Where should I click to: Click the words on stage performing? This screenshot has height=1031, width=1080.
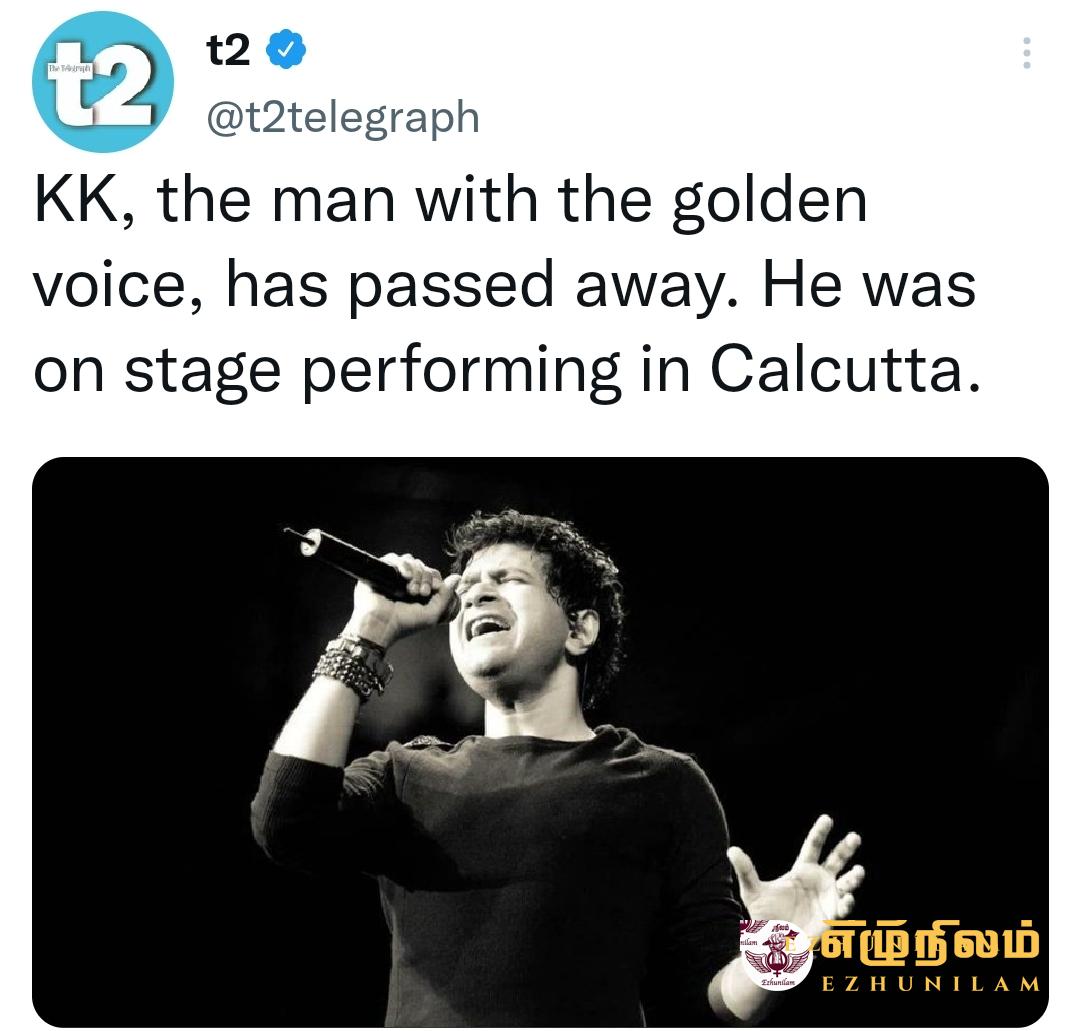[326, 373]
